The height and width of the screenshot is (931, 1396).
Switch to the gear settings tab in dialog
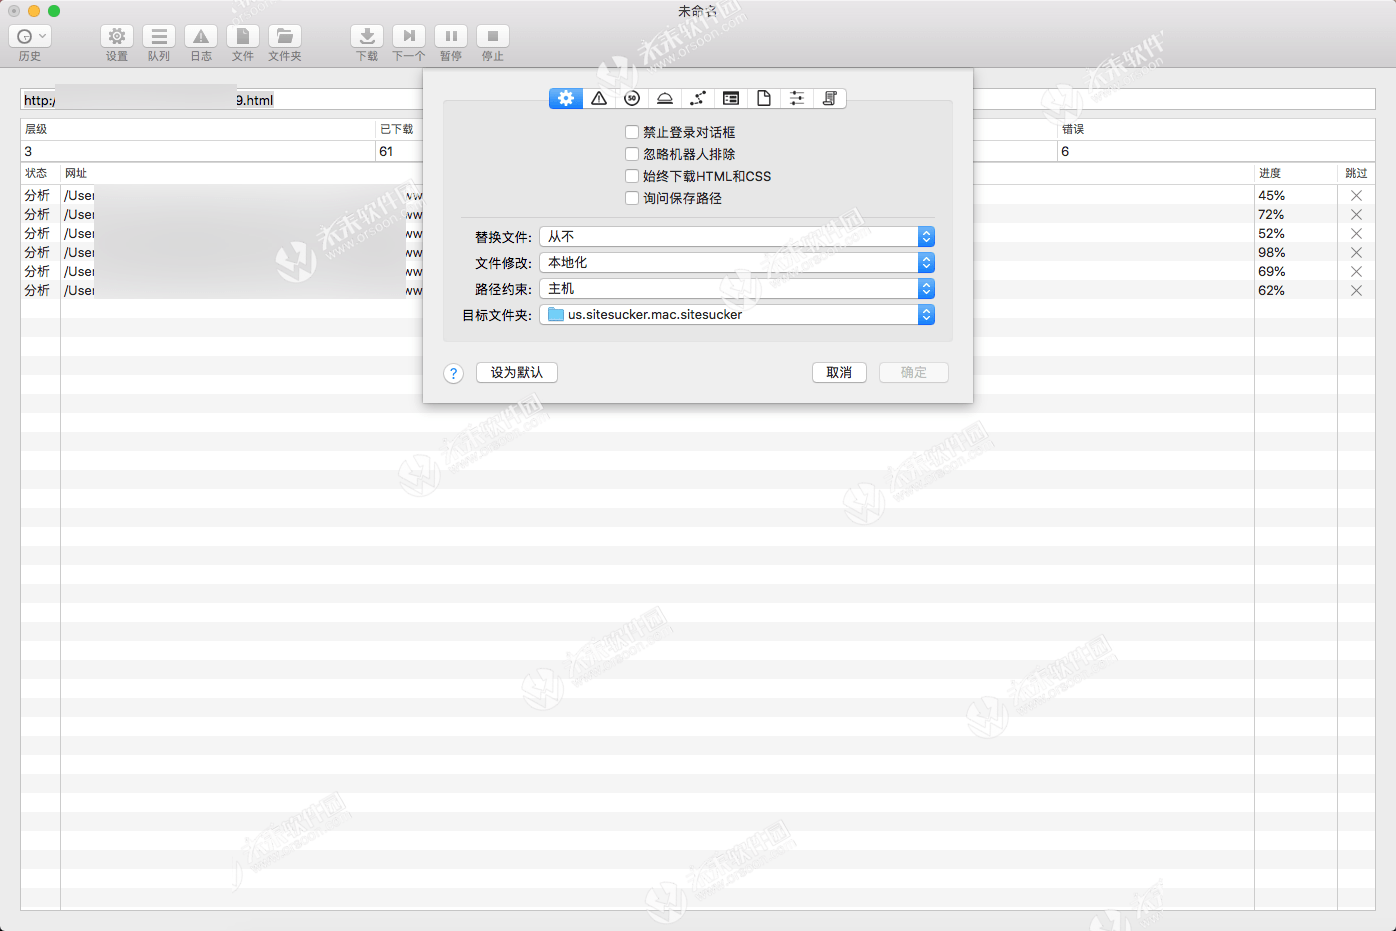pyautogui.click(x=565, y=98)
